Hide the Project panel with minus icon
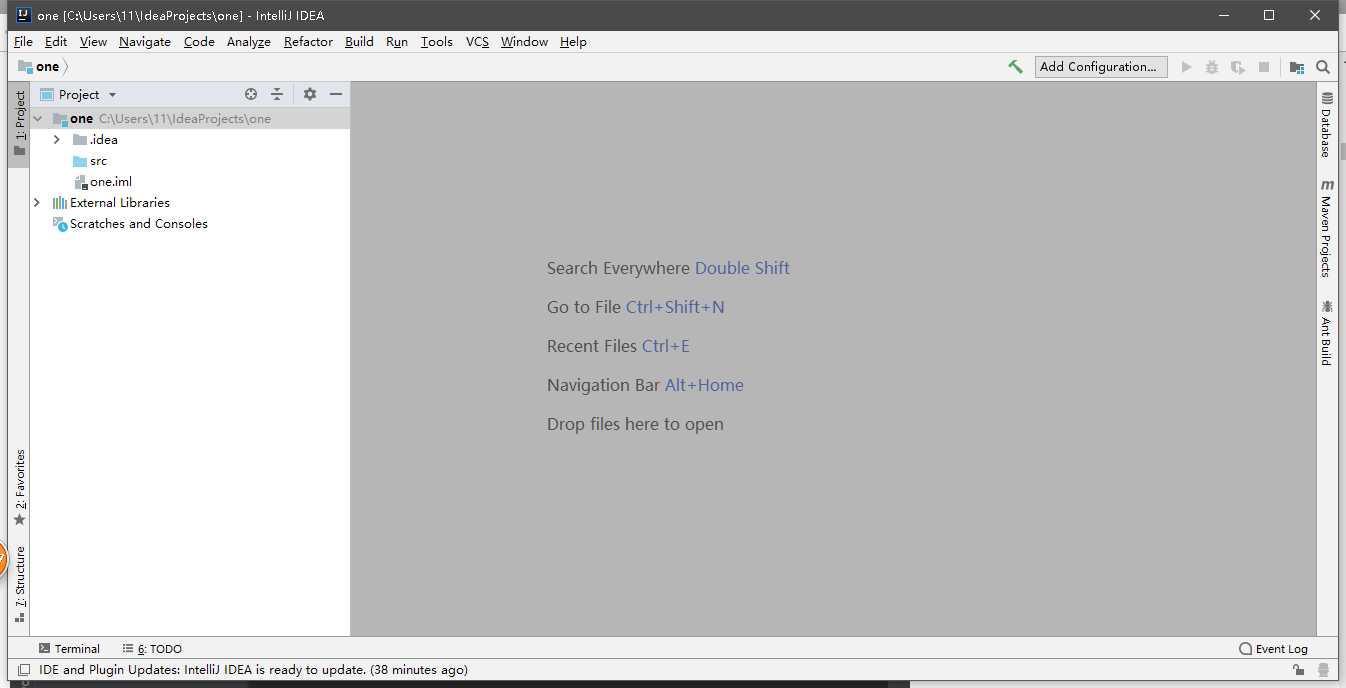This screenshot has width=1346, height=688. click(336, 94)
